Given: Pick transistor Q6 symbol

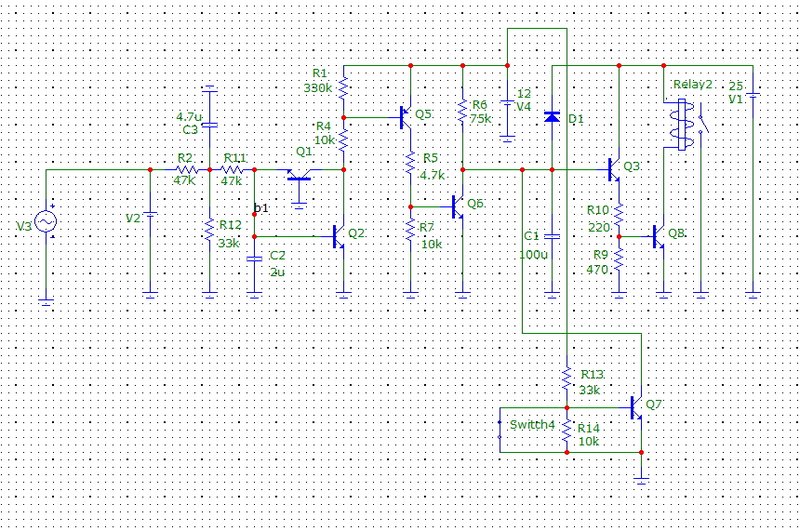Looking at the screenshot, I should pos(458,207).
